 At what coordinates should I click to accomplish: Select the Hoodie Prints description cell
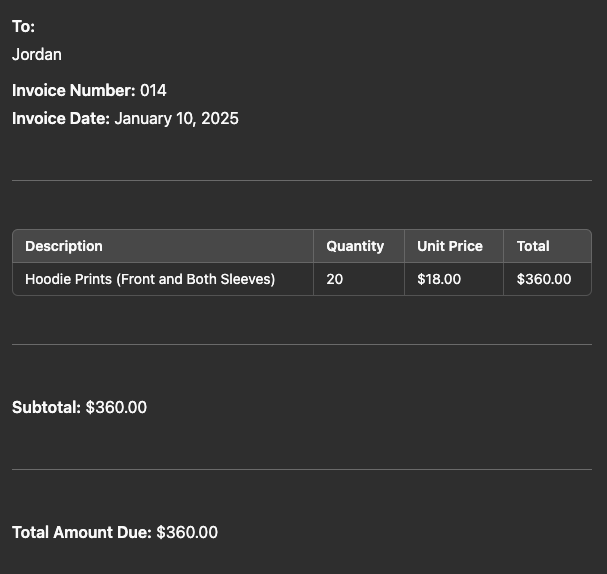click(x=163, y=279)
